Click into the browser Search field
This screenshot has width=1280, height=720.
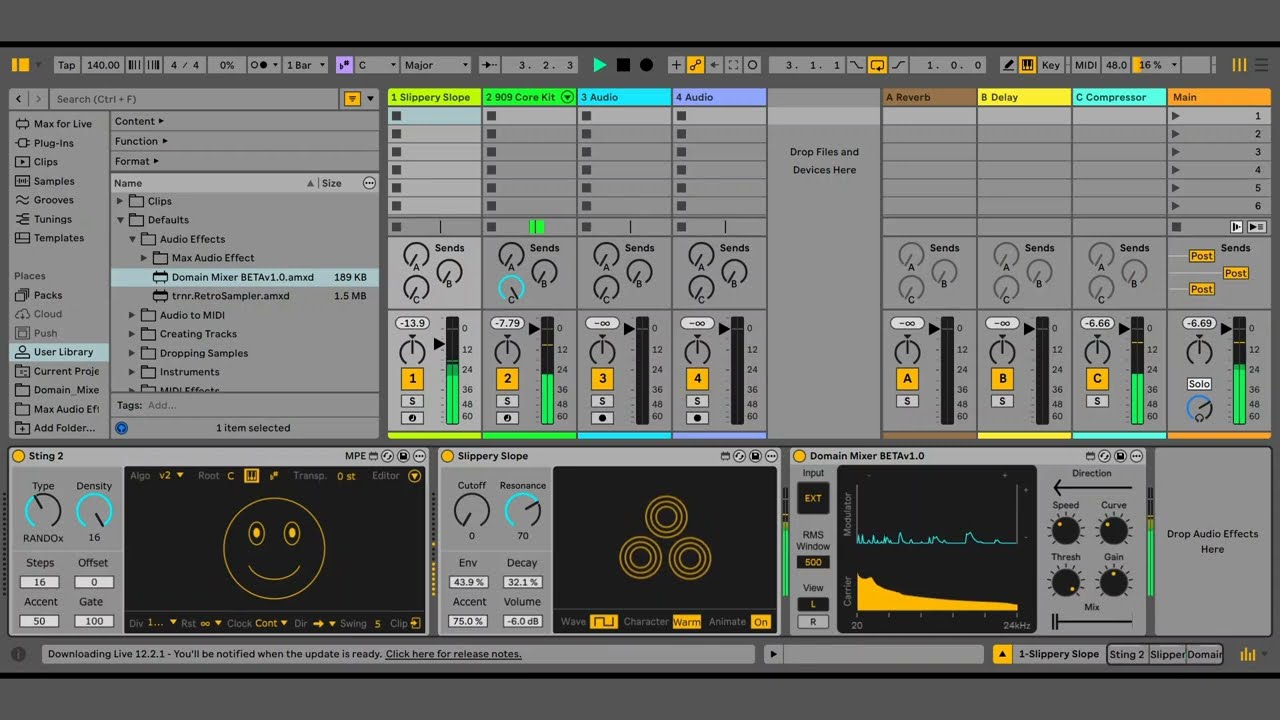[x=195, y=99]
